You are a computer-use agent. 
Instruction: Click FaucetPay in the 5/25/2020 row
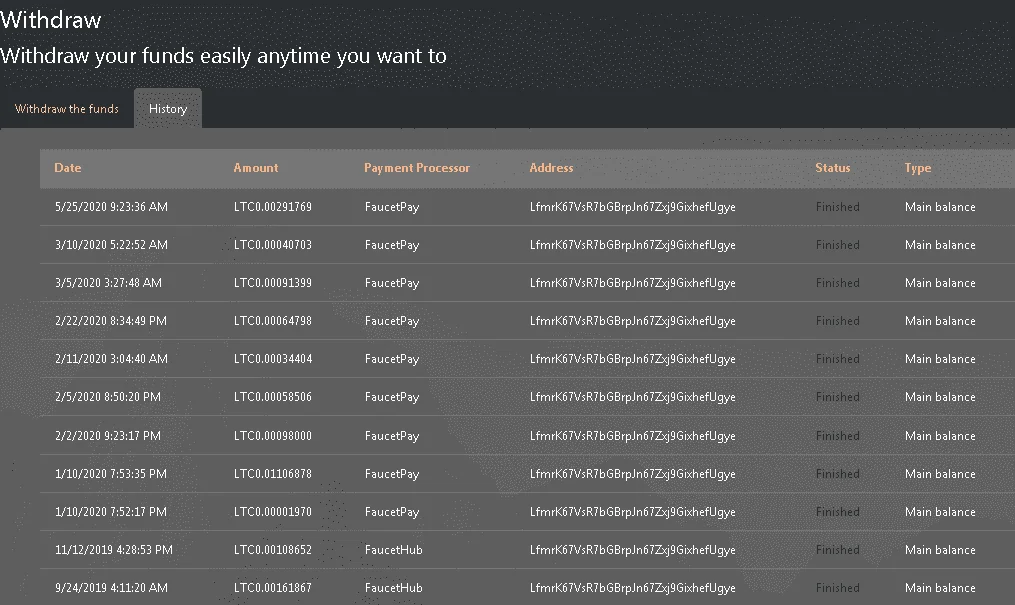click(x=392, y=207)
